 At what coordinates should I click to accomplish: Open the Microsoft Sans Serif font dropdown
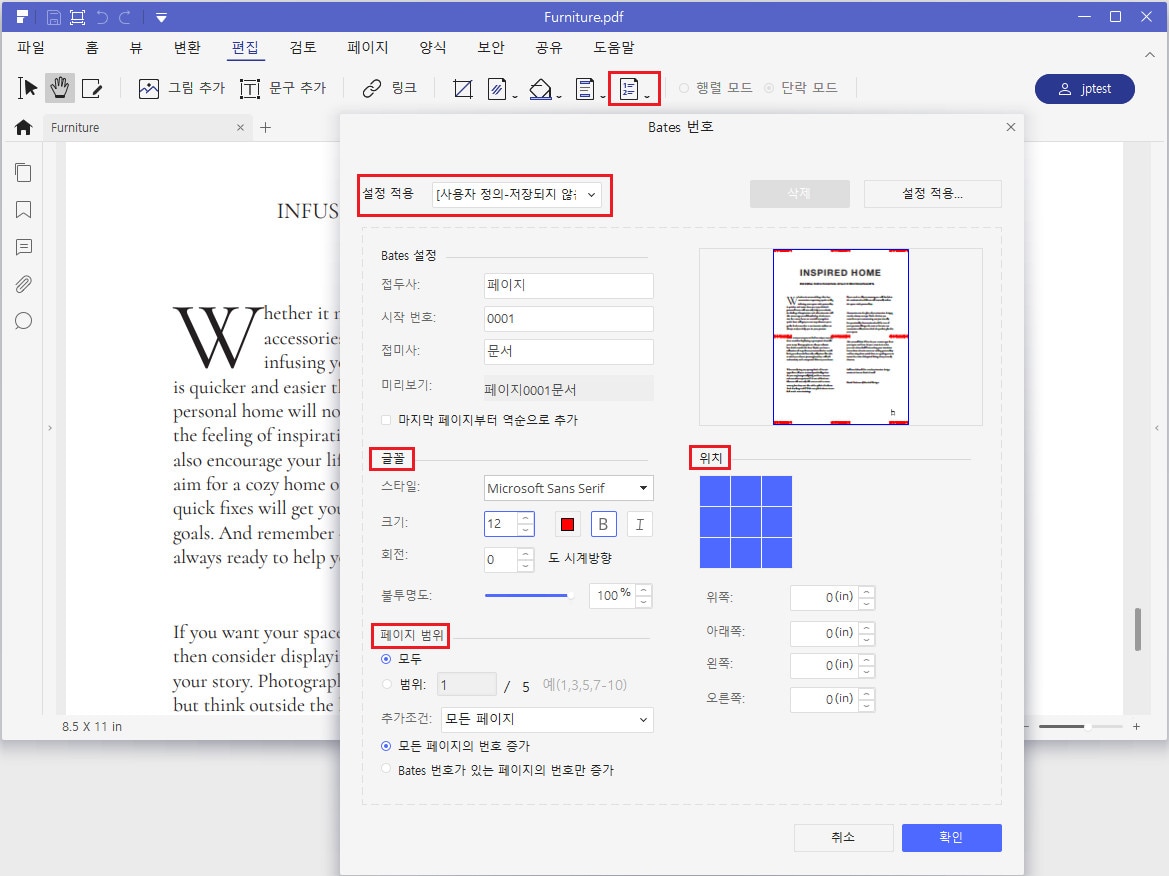point(569,488)
